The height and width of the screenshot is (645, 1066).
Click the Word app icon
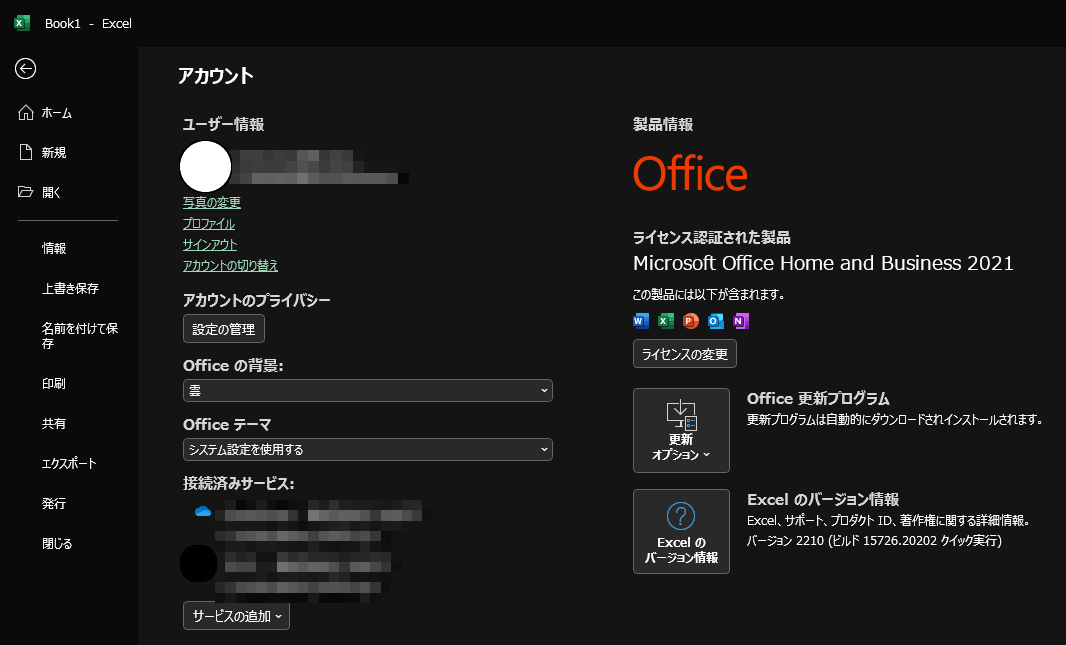click(640, 321)
